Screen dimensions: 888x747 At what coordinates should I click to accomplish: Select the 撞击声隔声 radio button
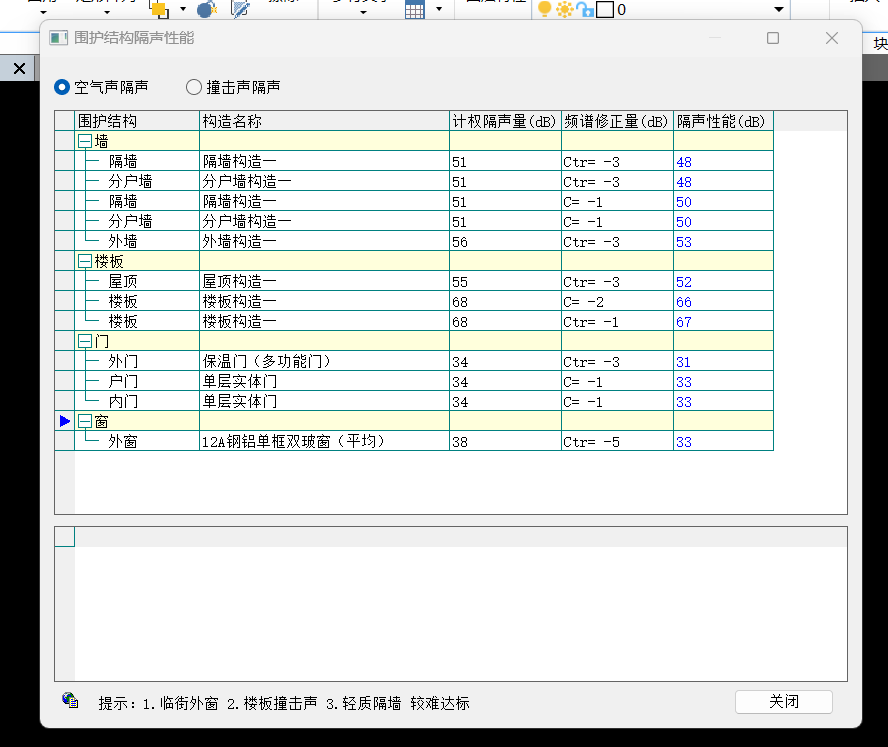pos(194,87)
